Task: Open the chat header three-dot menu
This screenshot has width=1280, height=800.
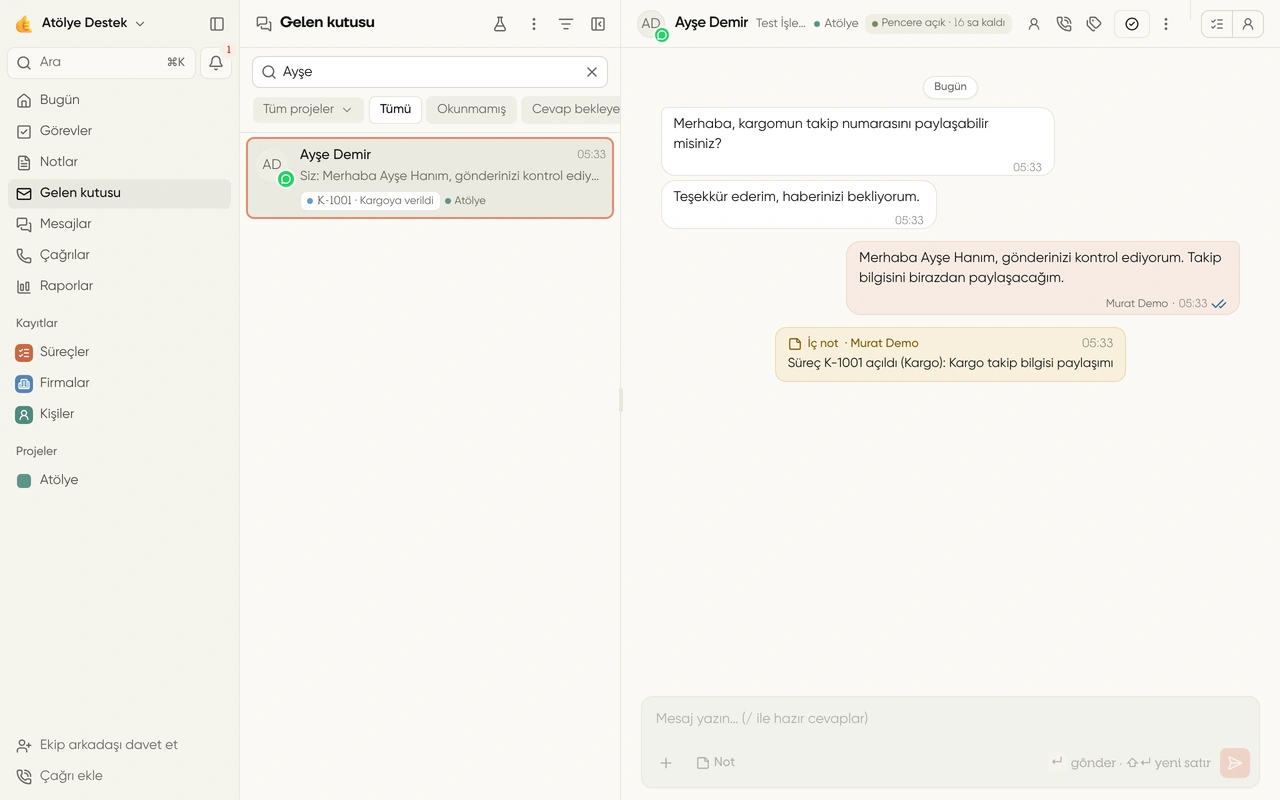Action: [x=1166, y=24]
